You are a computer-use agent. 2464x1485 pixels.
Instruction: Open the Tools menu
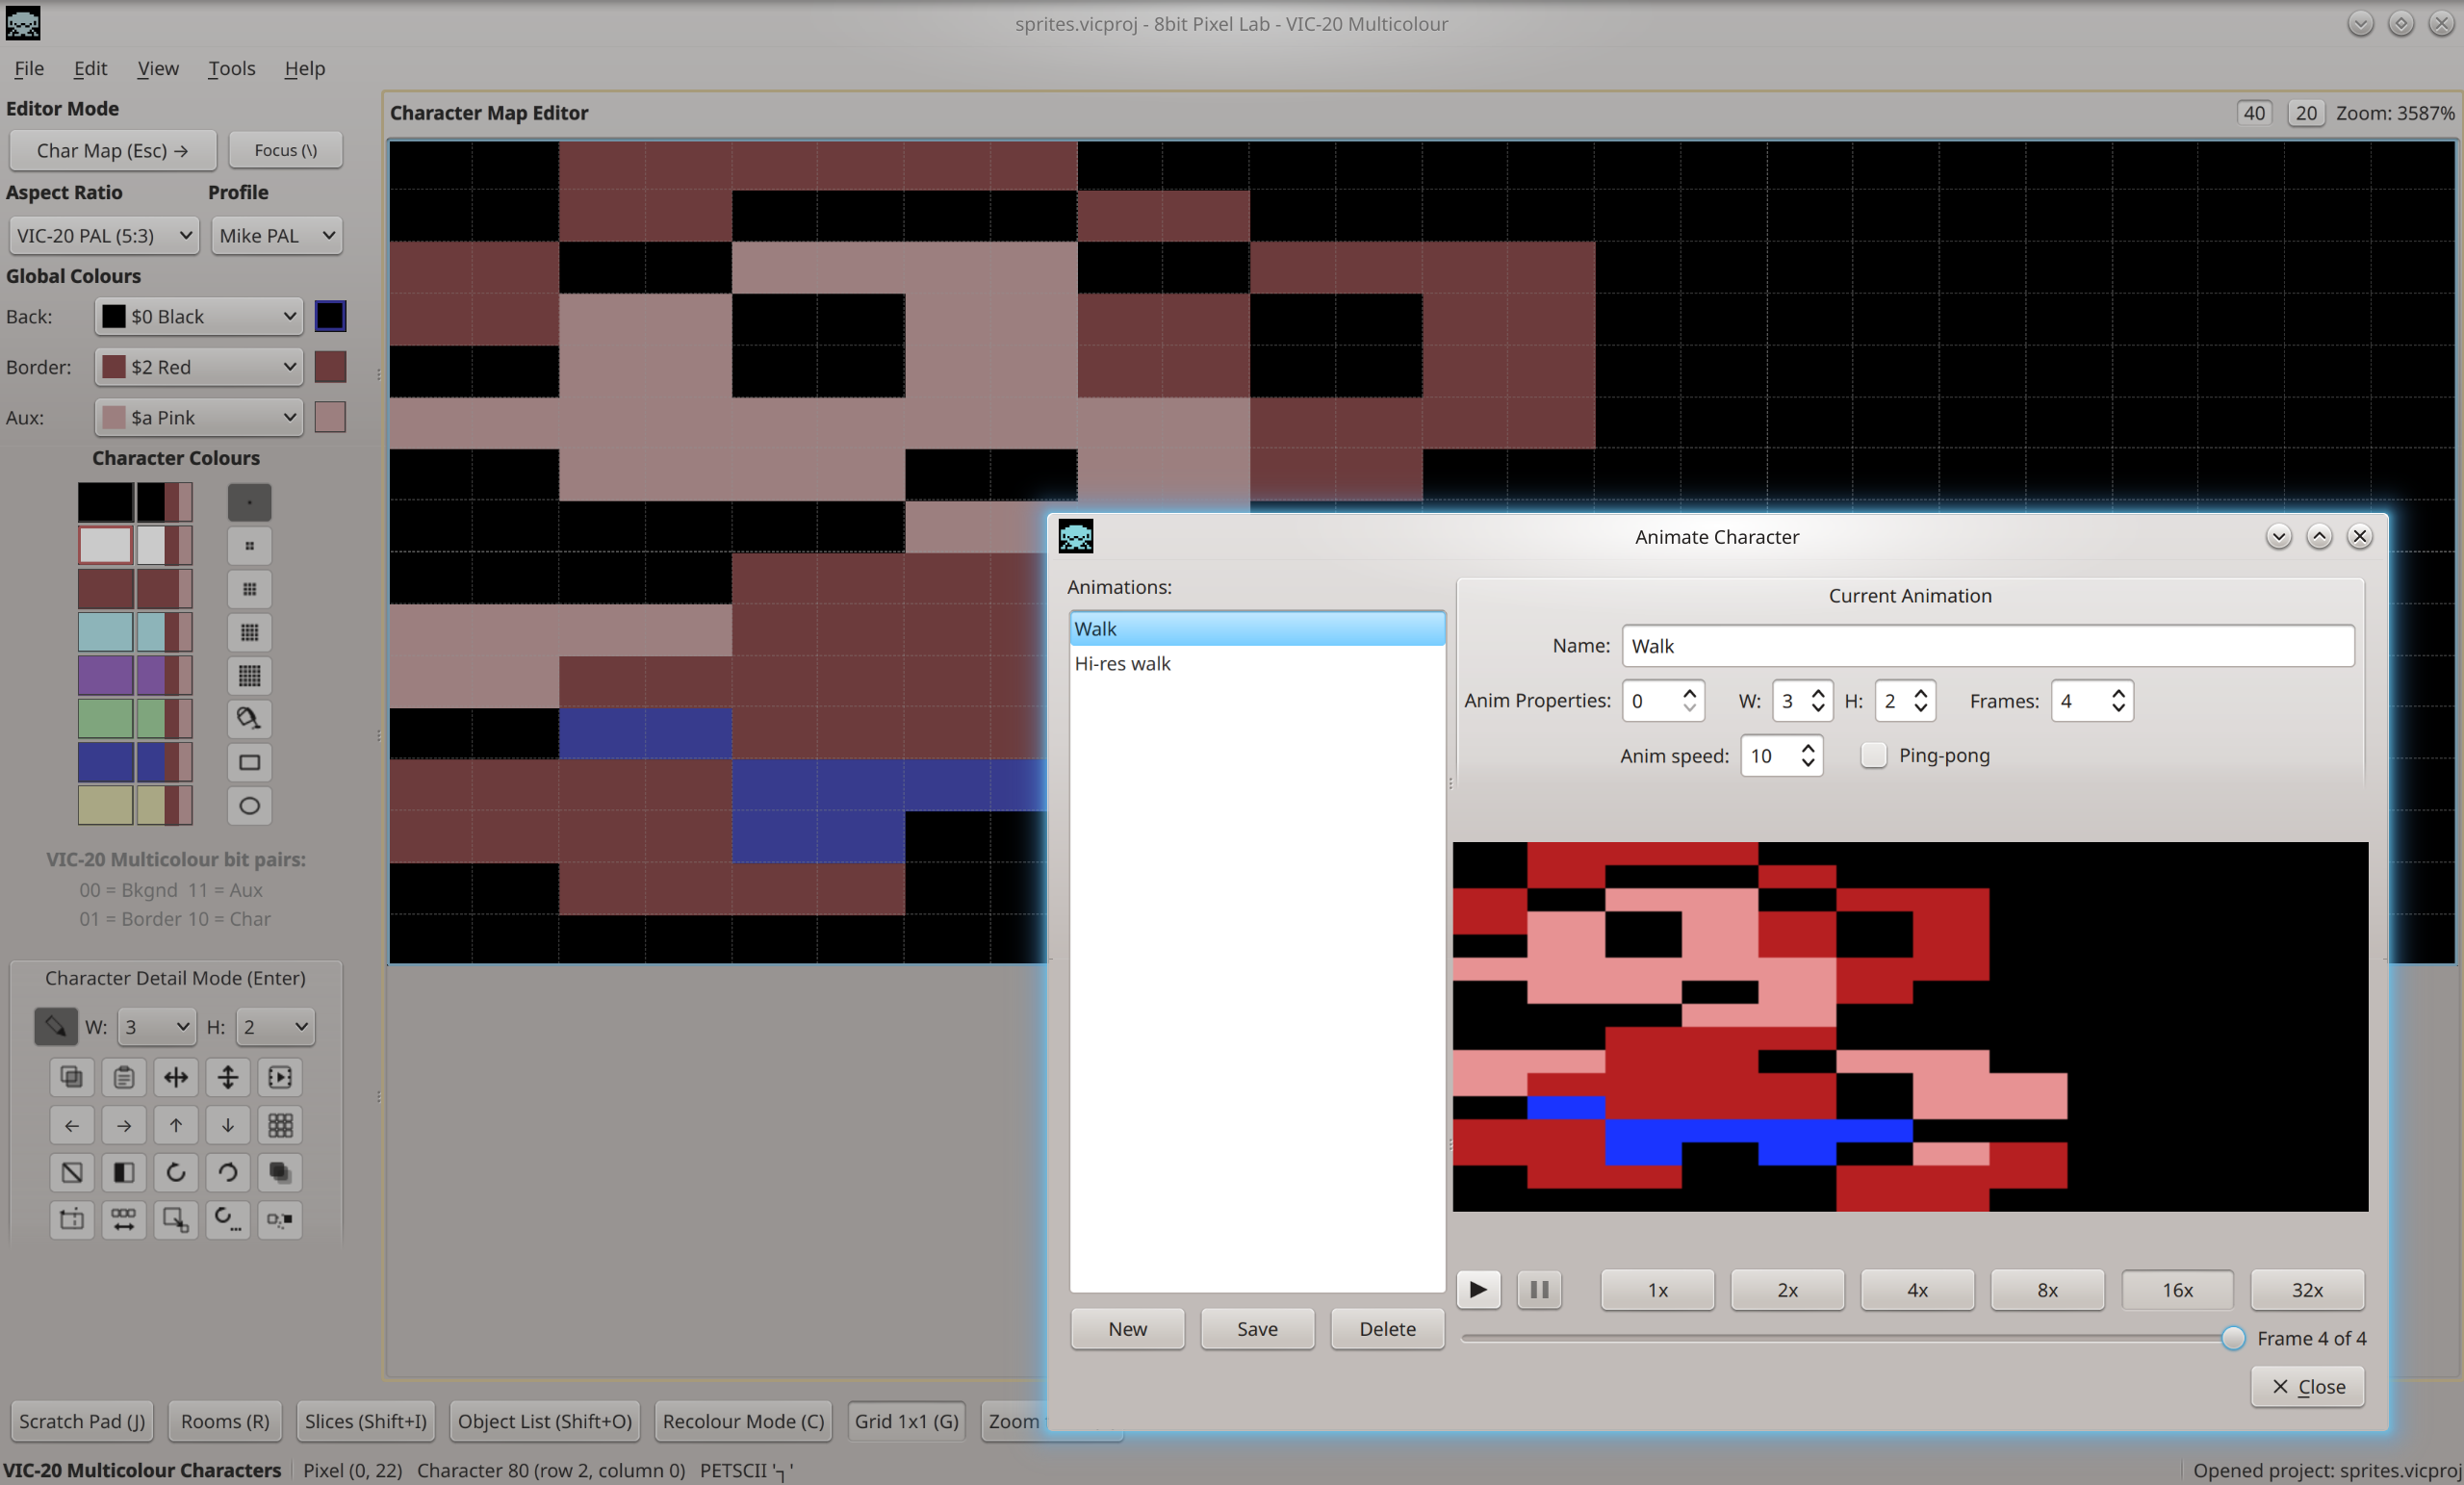pyautogui.click(x=232, y=68)
